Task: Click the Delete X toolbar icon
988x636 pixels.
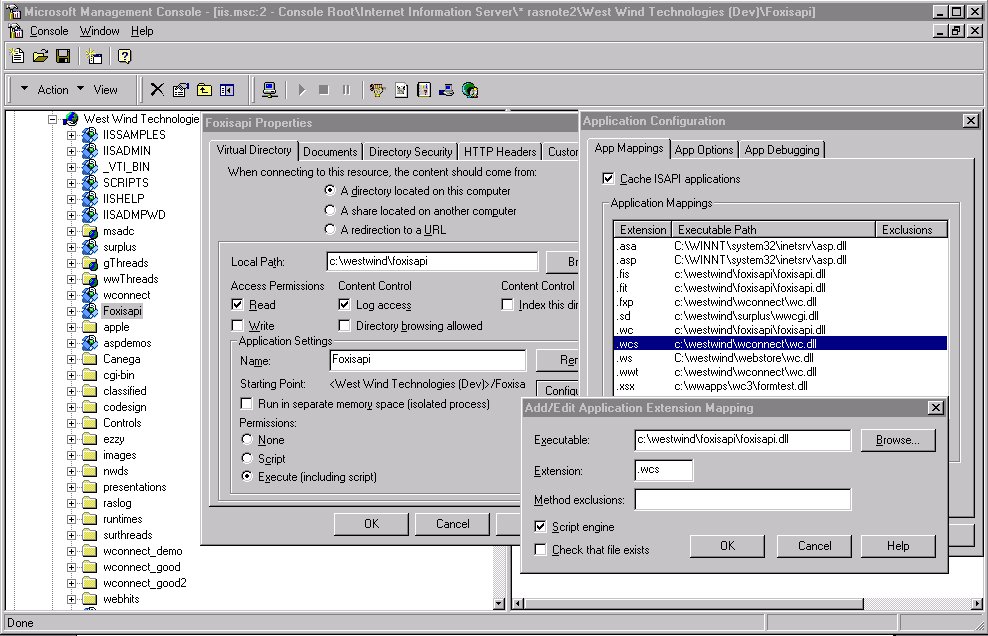Action: tap(157, 90)
